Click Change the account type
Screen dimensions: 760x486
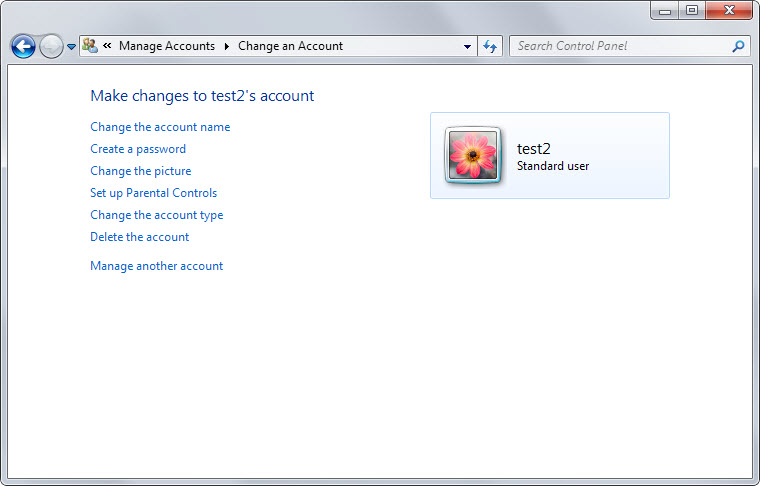tap(157, 215)
